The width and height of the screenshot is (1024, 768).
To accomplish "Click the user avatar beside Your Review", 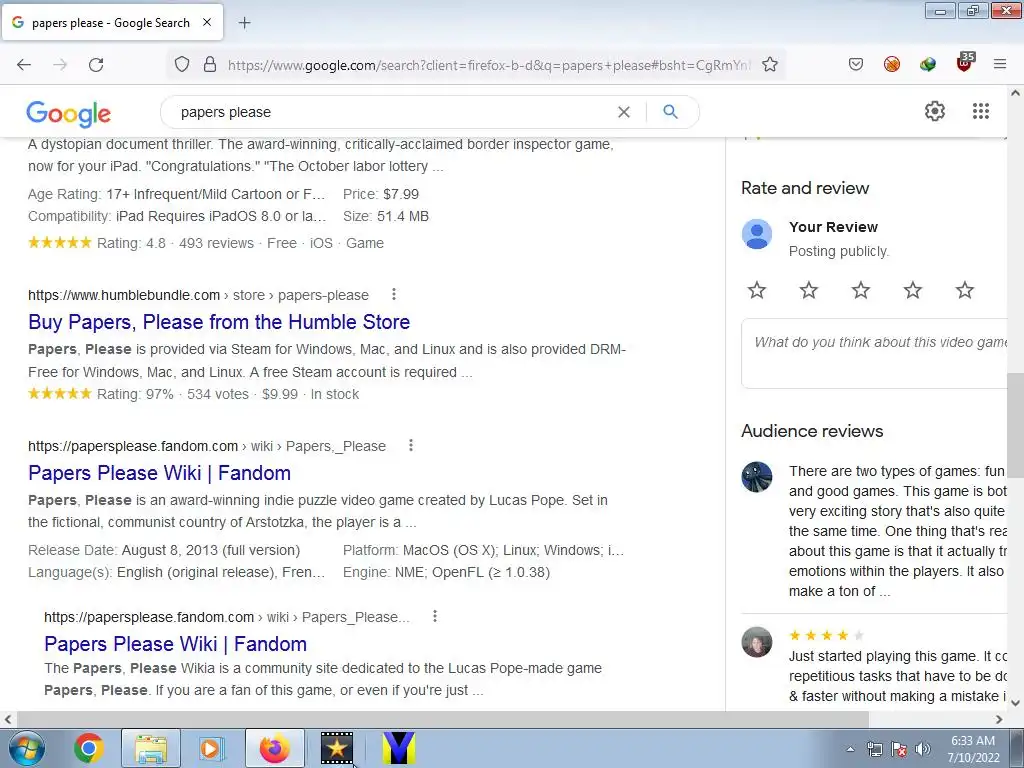I will tap(757, 234).
